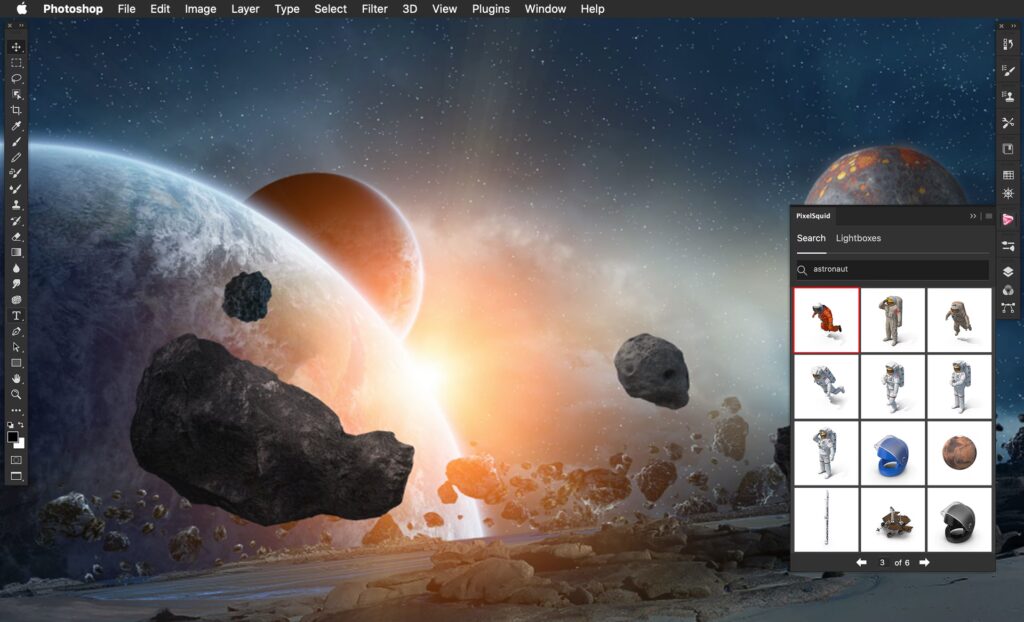
Task: Swap foreground and background colors
Action: pyautogui.click(x=21, y=426)
